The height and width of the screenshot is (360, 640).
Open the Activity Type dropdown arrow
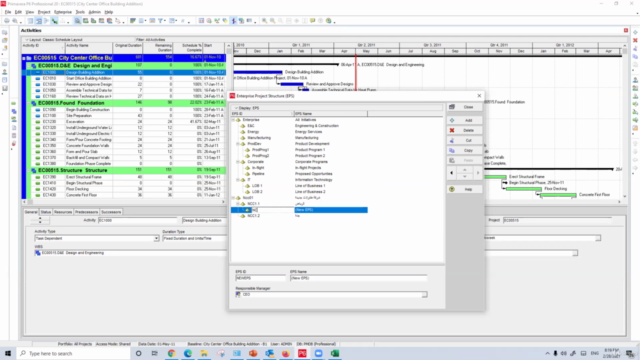156,238
